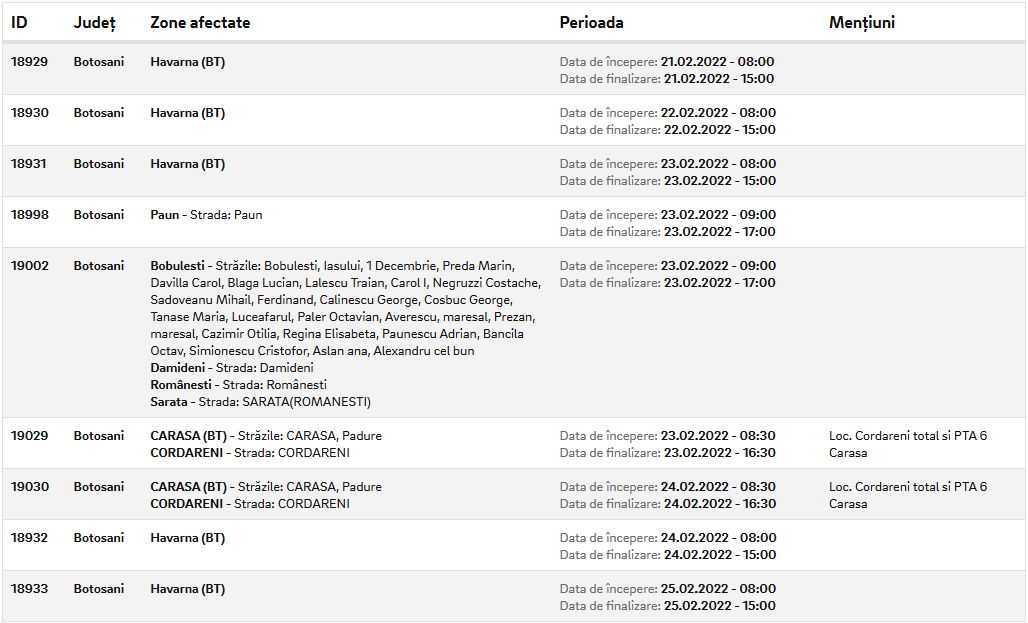The image size is (1028, 623).
Task: Click outage ID 19002
Action: tap(30, 266)
